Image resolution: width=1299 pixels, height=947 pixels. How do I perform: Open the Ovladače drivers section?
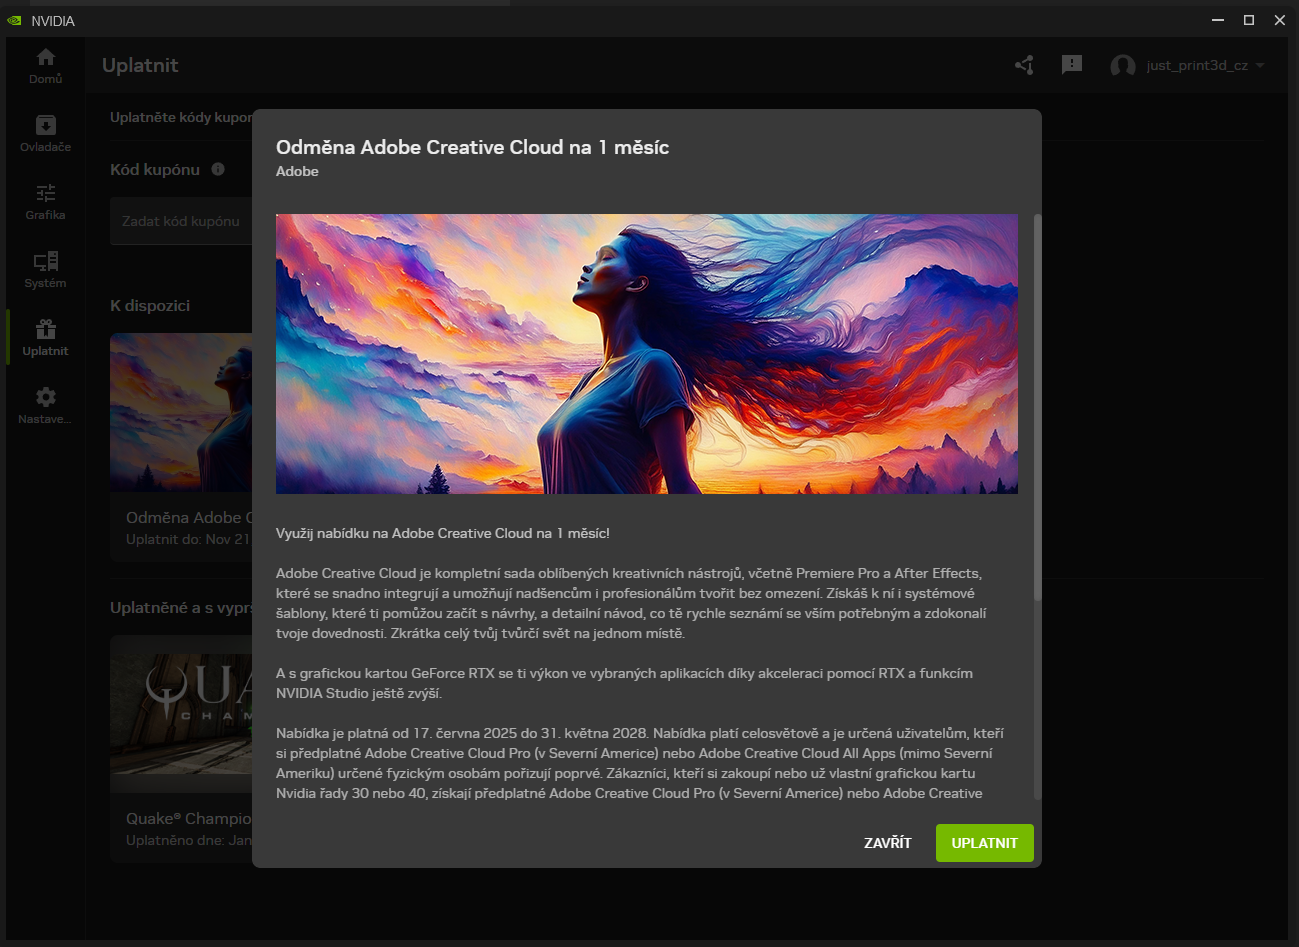pyautogui.click(x=45, y=134)
